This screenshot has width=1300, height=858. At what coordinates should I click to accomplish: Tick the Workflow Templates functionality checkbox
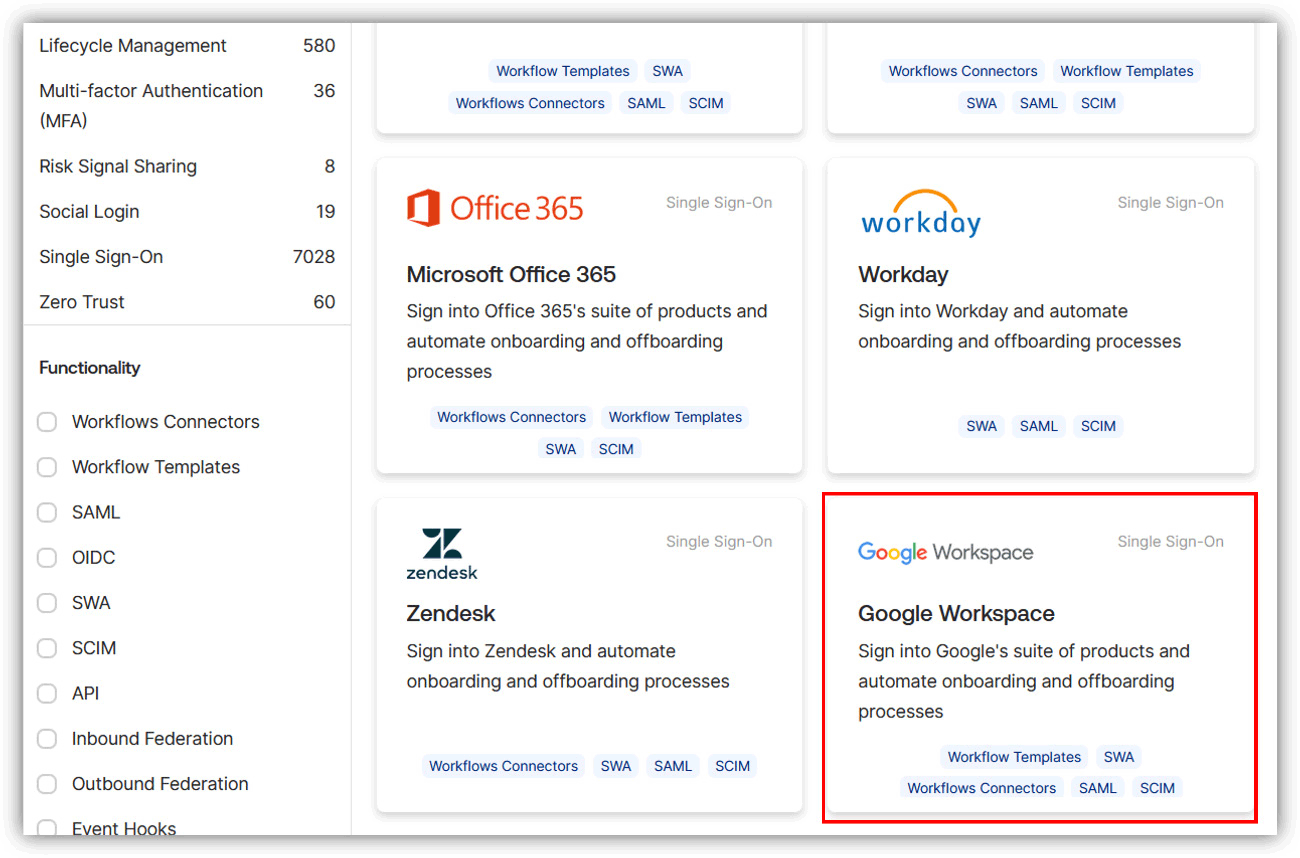[47, 467]
